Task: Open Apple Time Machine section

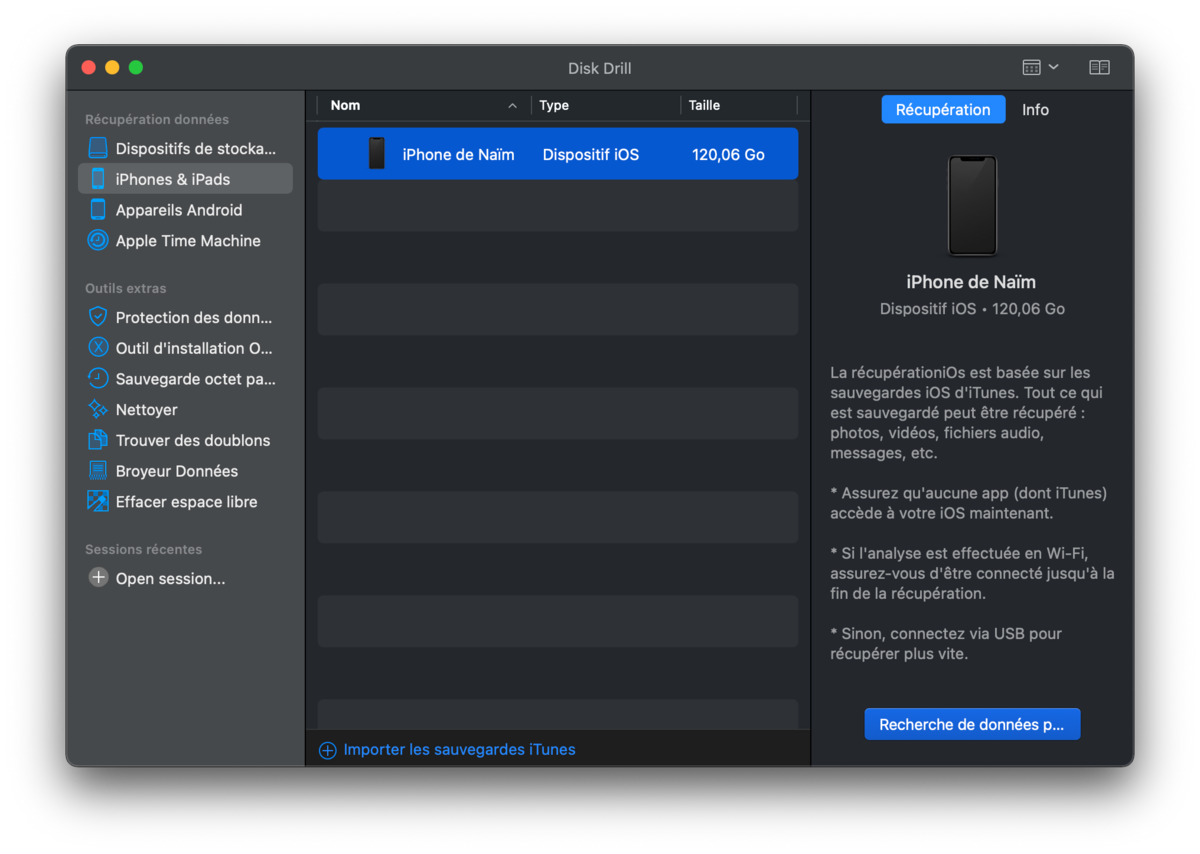Action: 185,240
